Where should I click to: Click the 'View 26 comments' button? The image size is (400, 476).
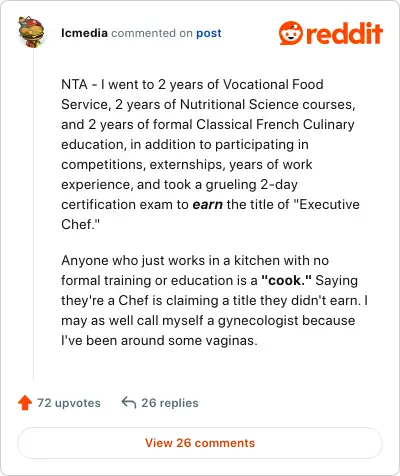click(x=200, y=443)
